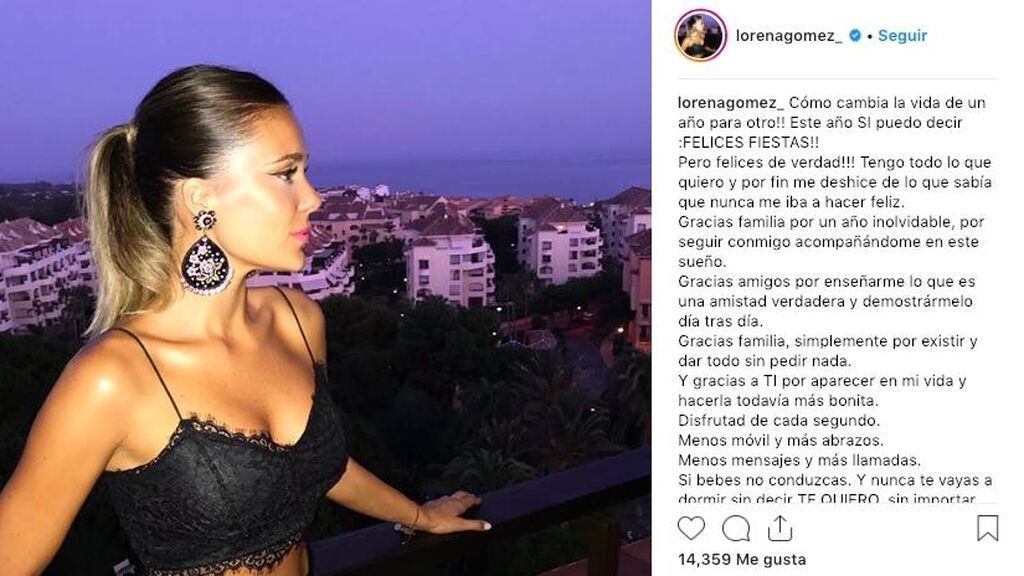Viewport: 1024px width, 576px height.
Task: Open the lorenagomez_ username in the post header
Action: click(789, 35)
